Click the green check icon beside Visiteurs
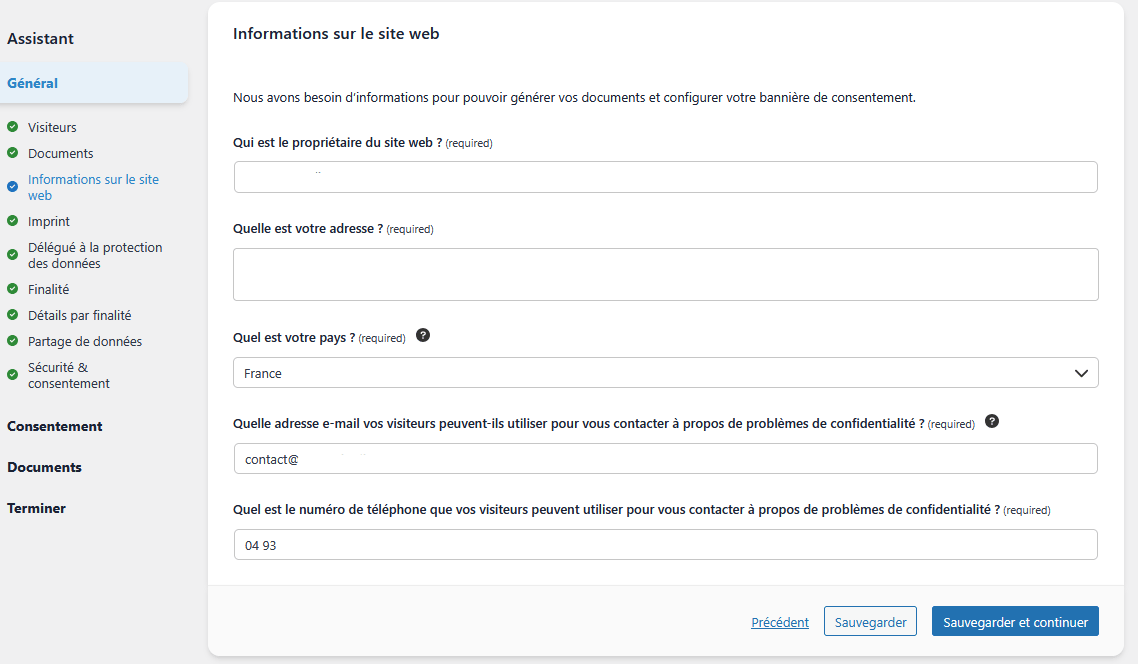Screen dimensions: 1138x664 12,128
